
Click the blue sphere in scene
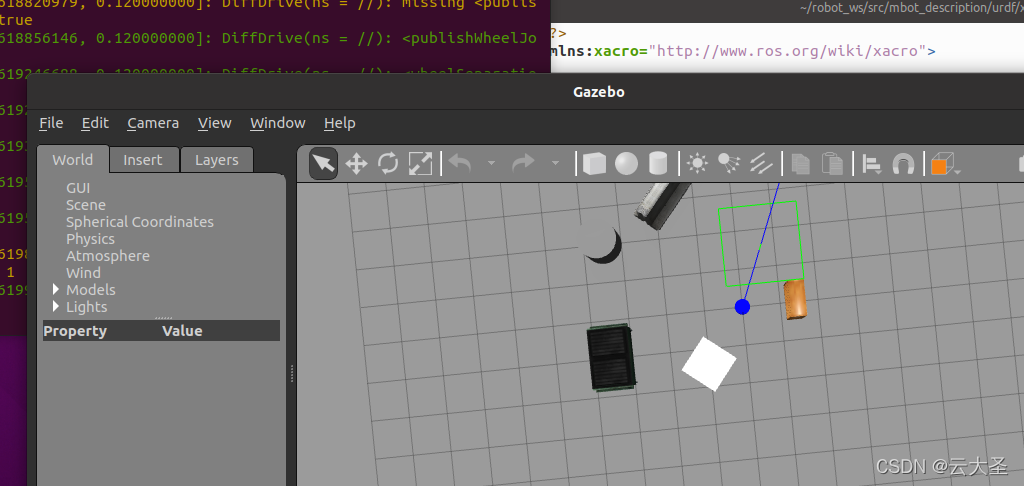click(742, 306)
